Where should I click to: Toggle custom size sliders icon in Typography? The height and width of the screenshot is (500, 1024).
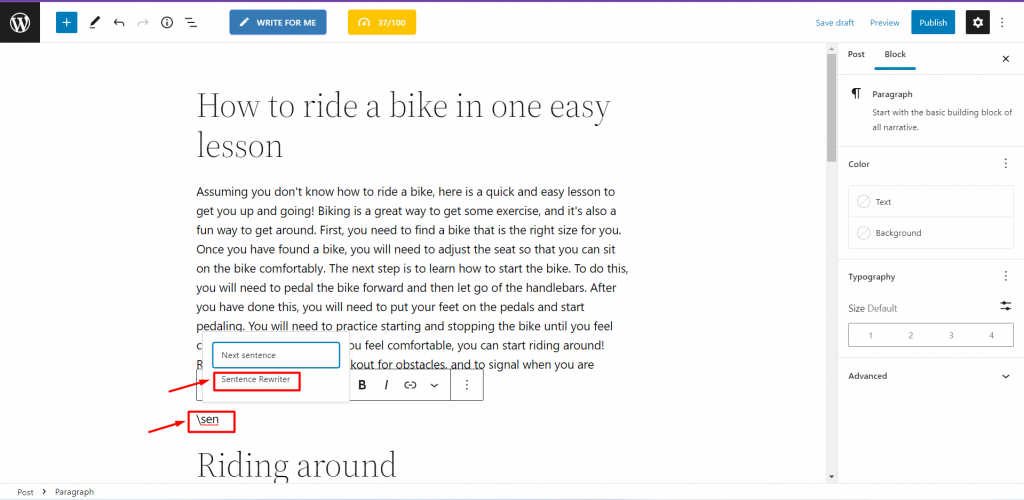pyautogui.click(x=1006, y=305)
